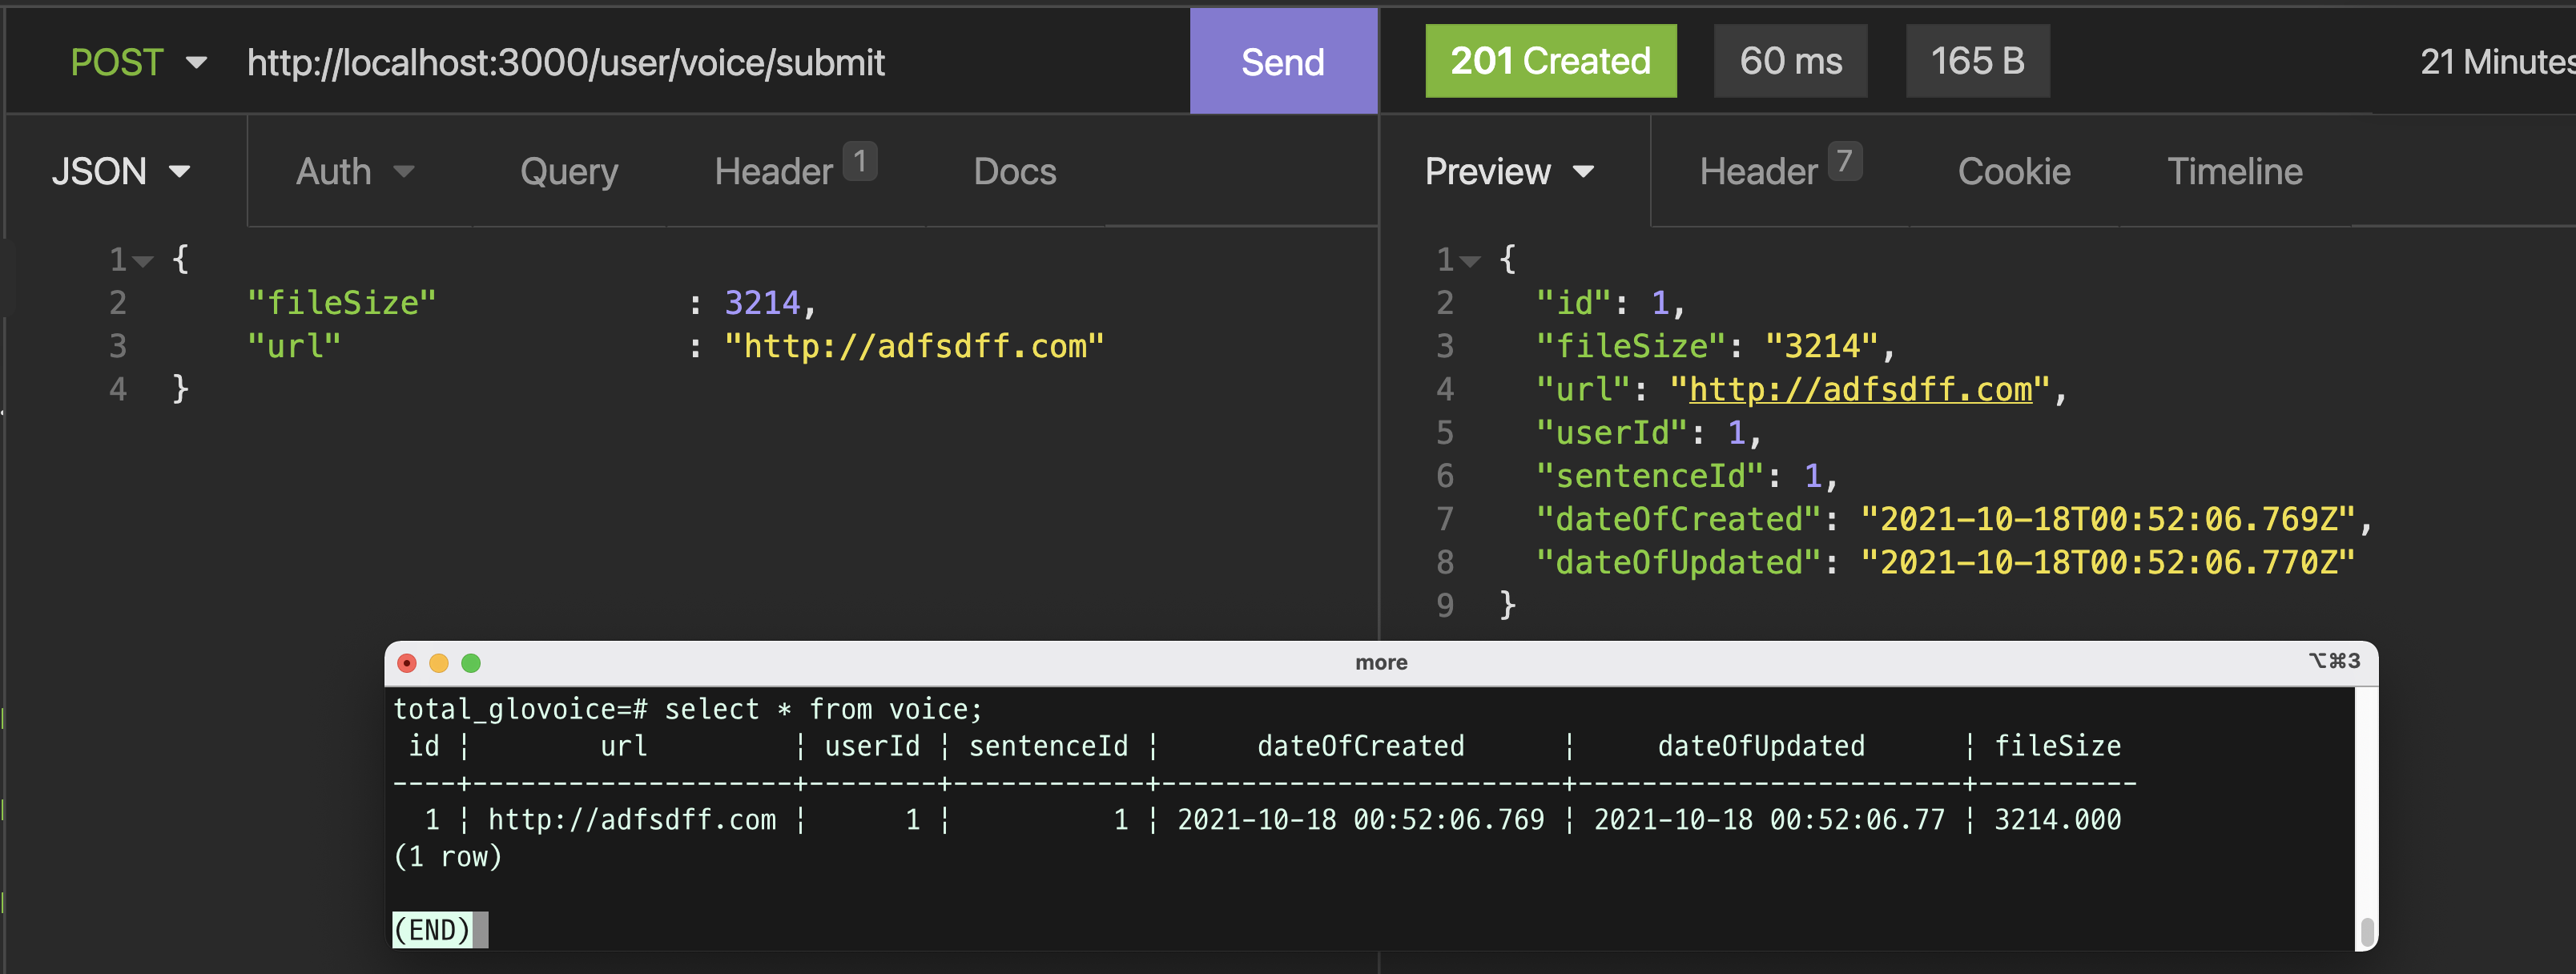Viewport: 2576px width, 974px height.
Task: Click the terminal green zoom button
Action: point(471,663)
